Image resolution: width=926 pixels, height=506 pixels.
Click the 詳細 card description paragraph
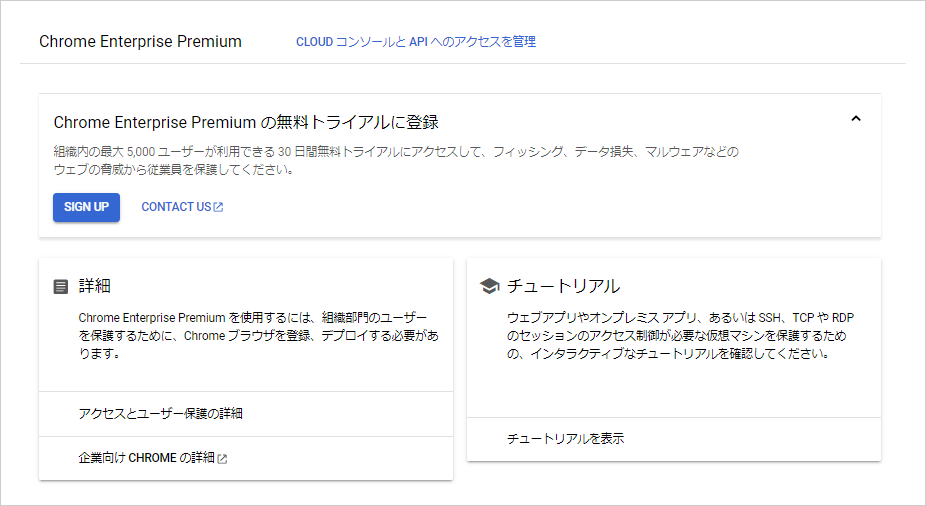coord(259,335)
